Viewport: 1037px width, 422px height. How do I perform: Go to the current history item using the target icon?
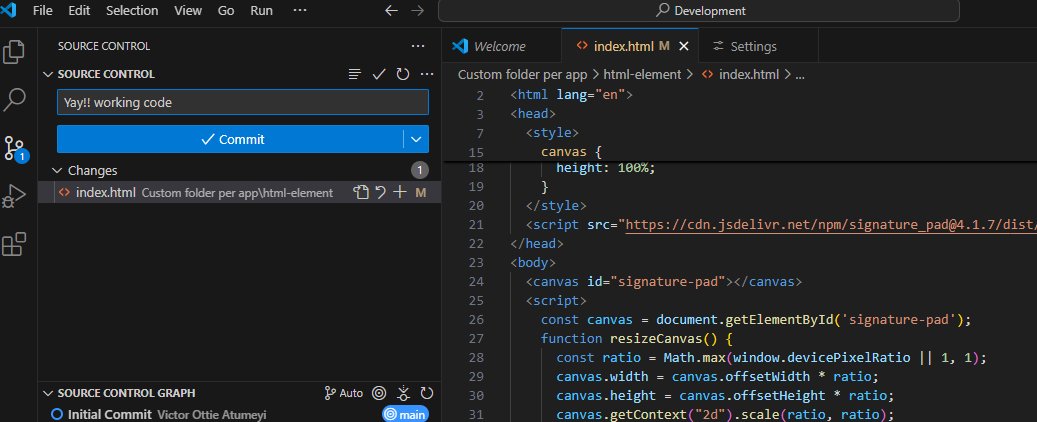click(x=379, y=393)
